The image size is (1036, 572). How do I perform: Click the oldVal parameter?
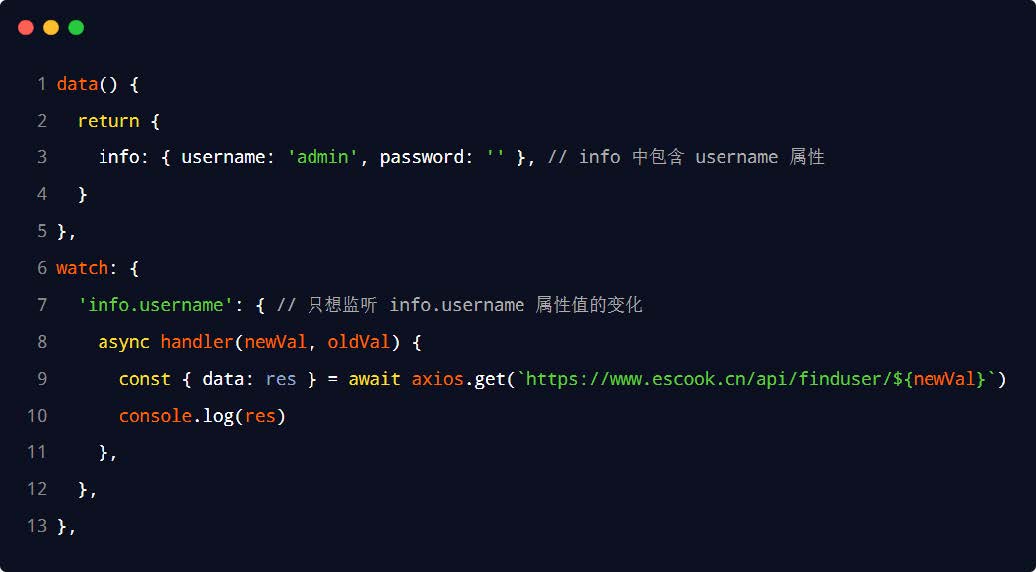pyautogui.click(x=358, y=342)
